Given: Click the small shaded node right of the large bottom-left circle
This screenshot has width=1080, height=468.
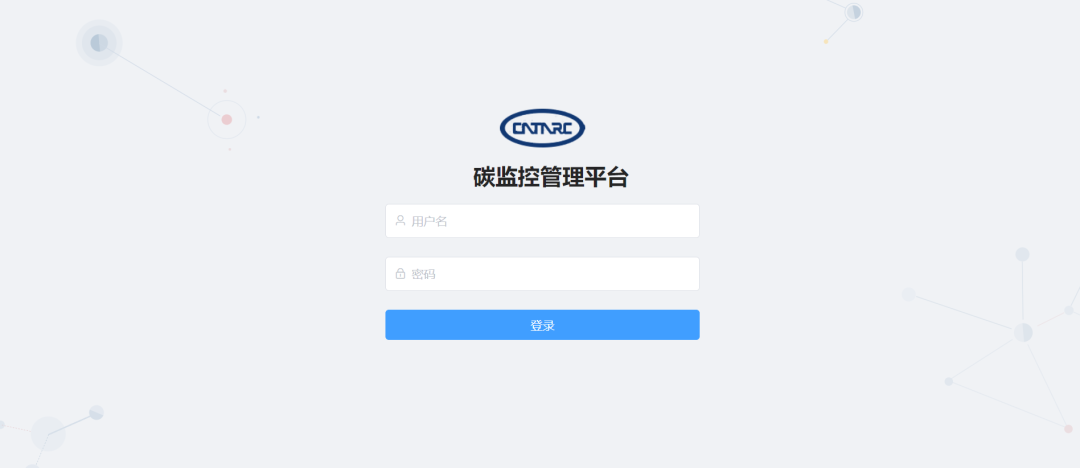Looking at the screenshot, I should [96, 412].
